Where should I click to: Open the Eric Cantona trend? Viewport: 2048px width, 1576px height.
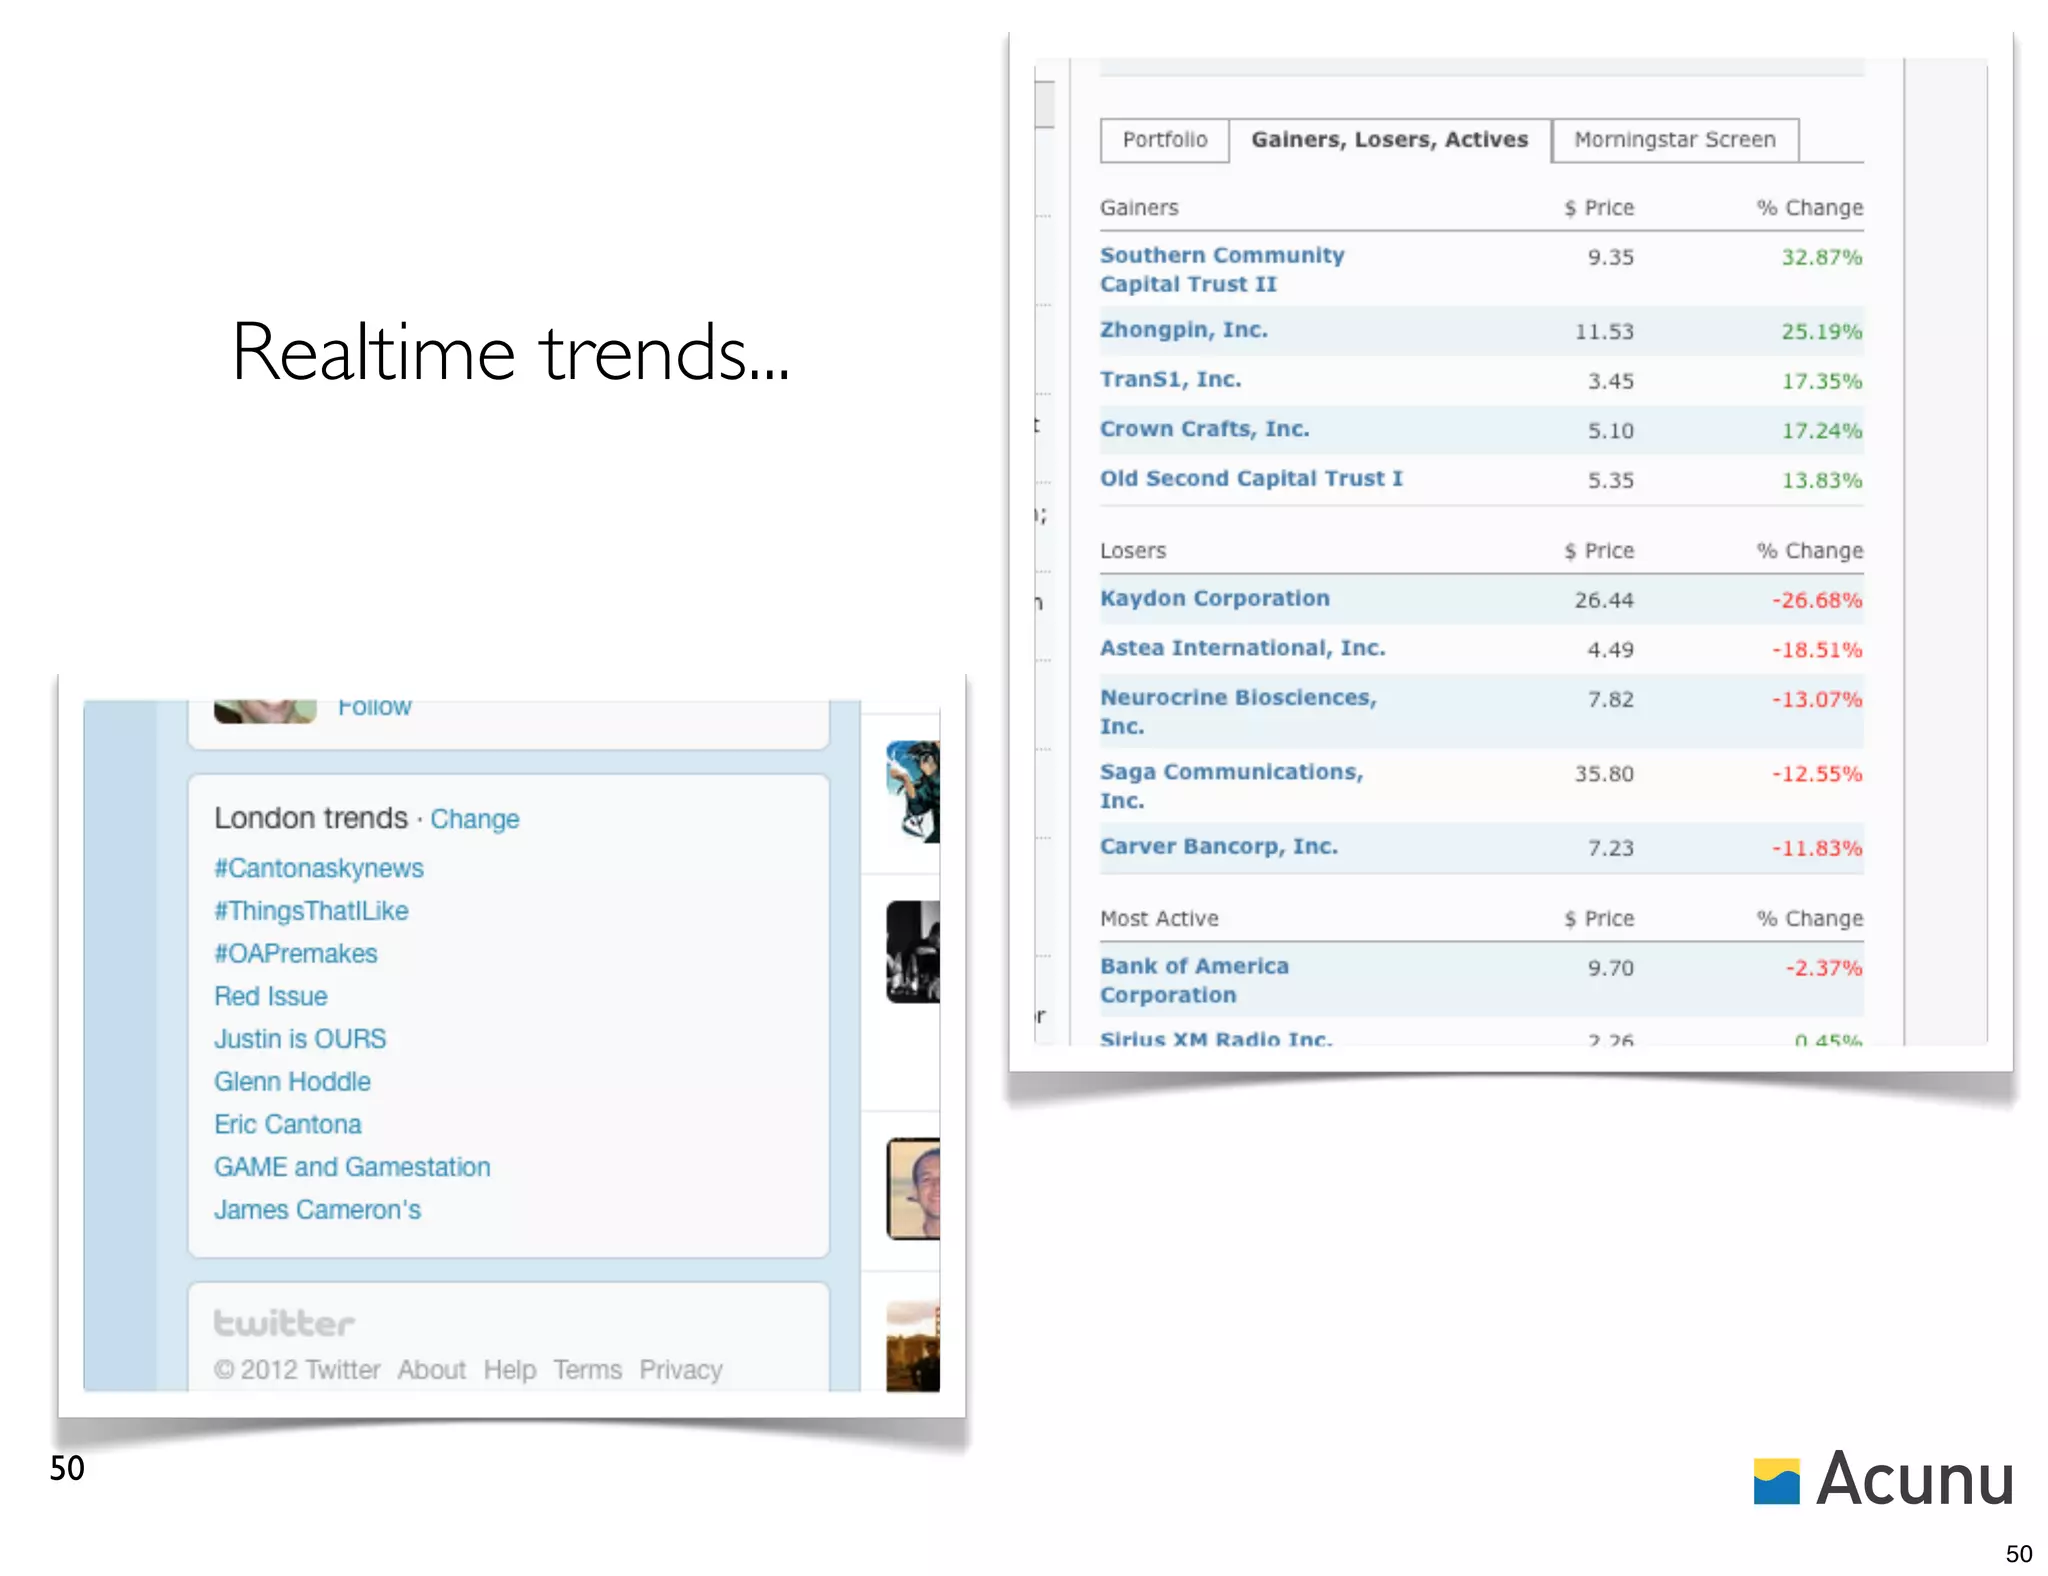click(x=288, y=1125)
